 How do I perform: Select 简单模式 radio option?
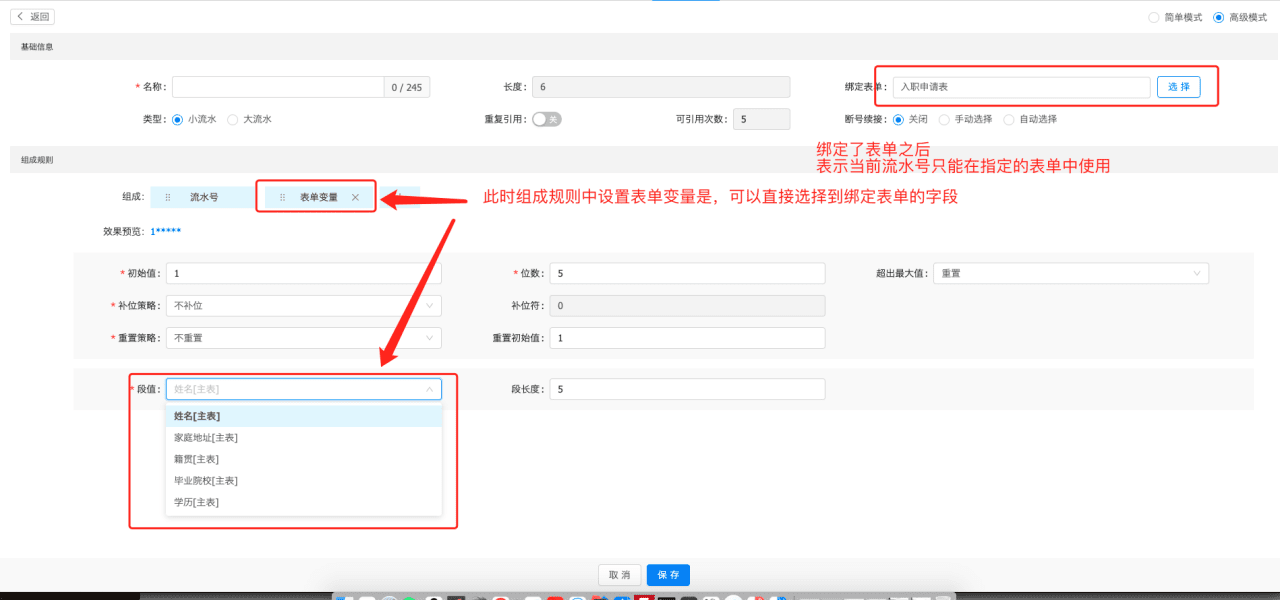point(1154,17)
